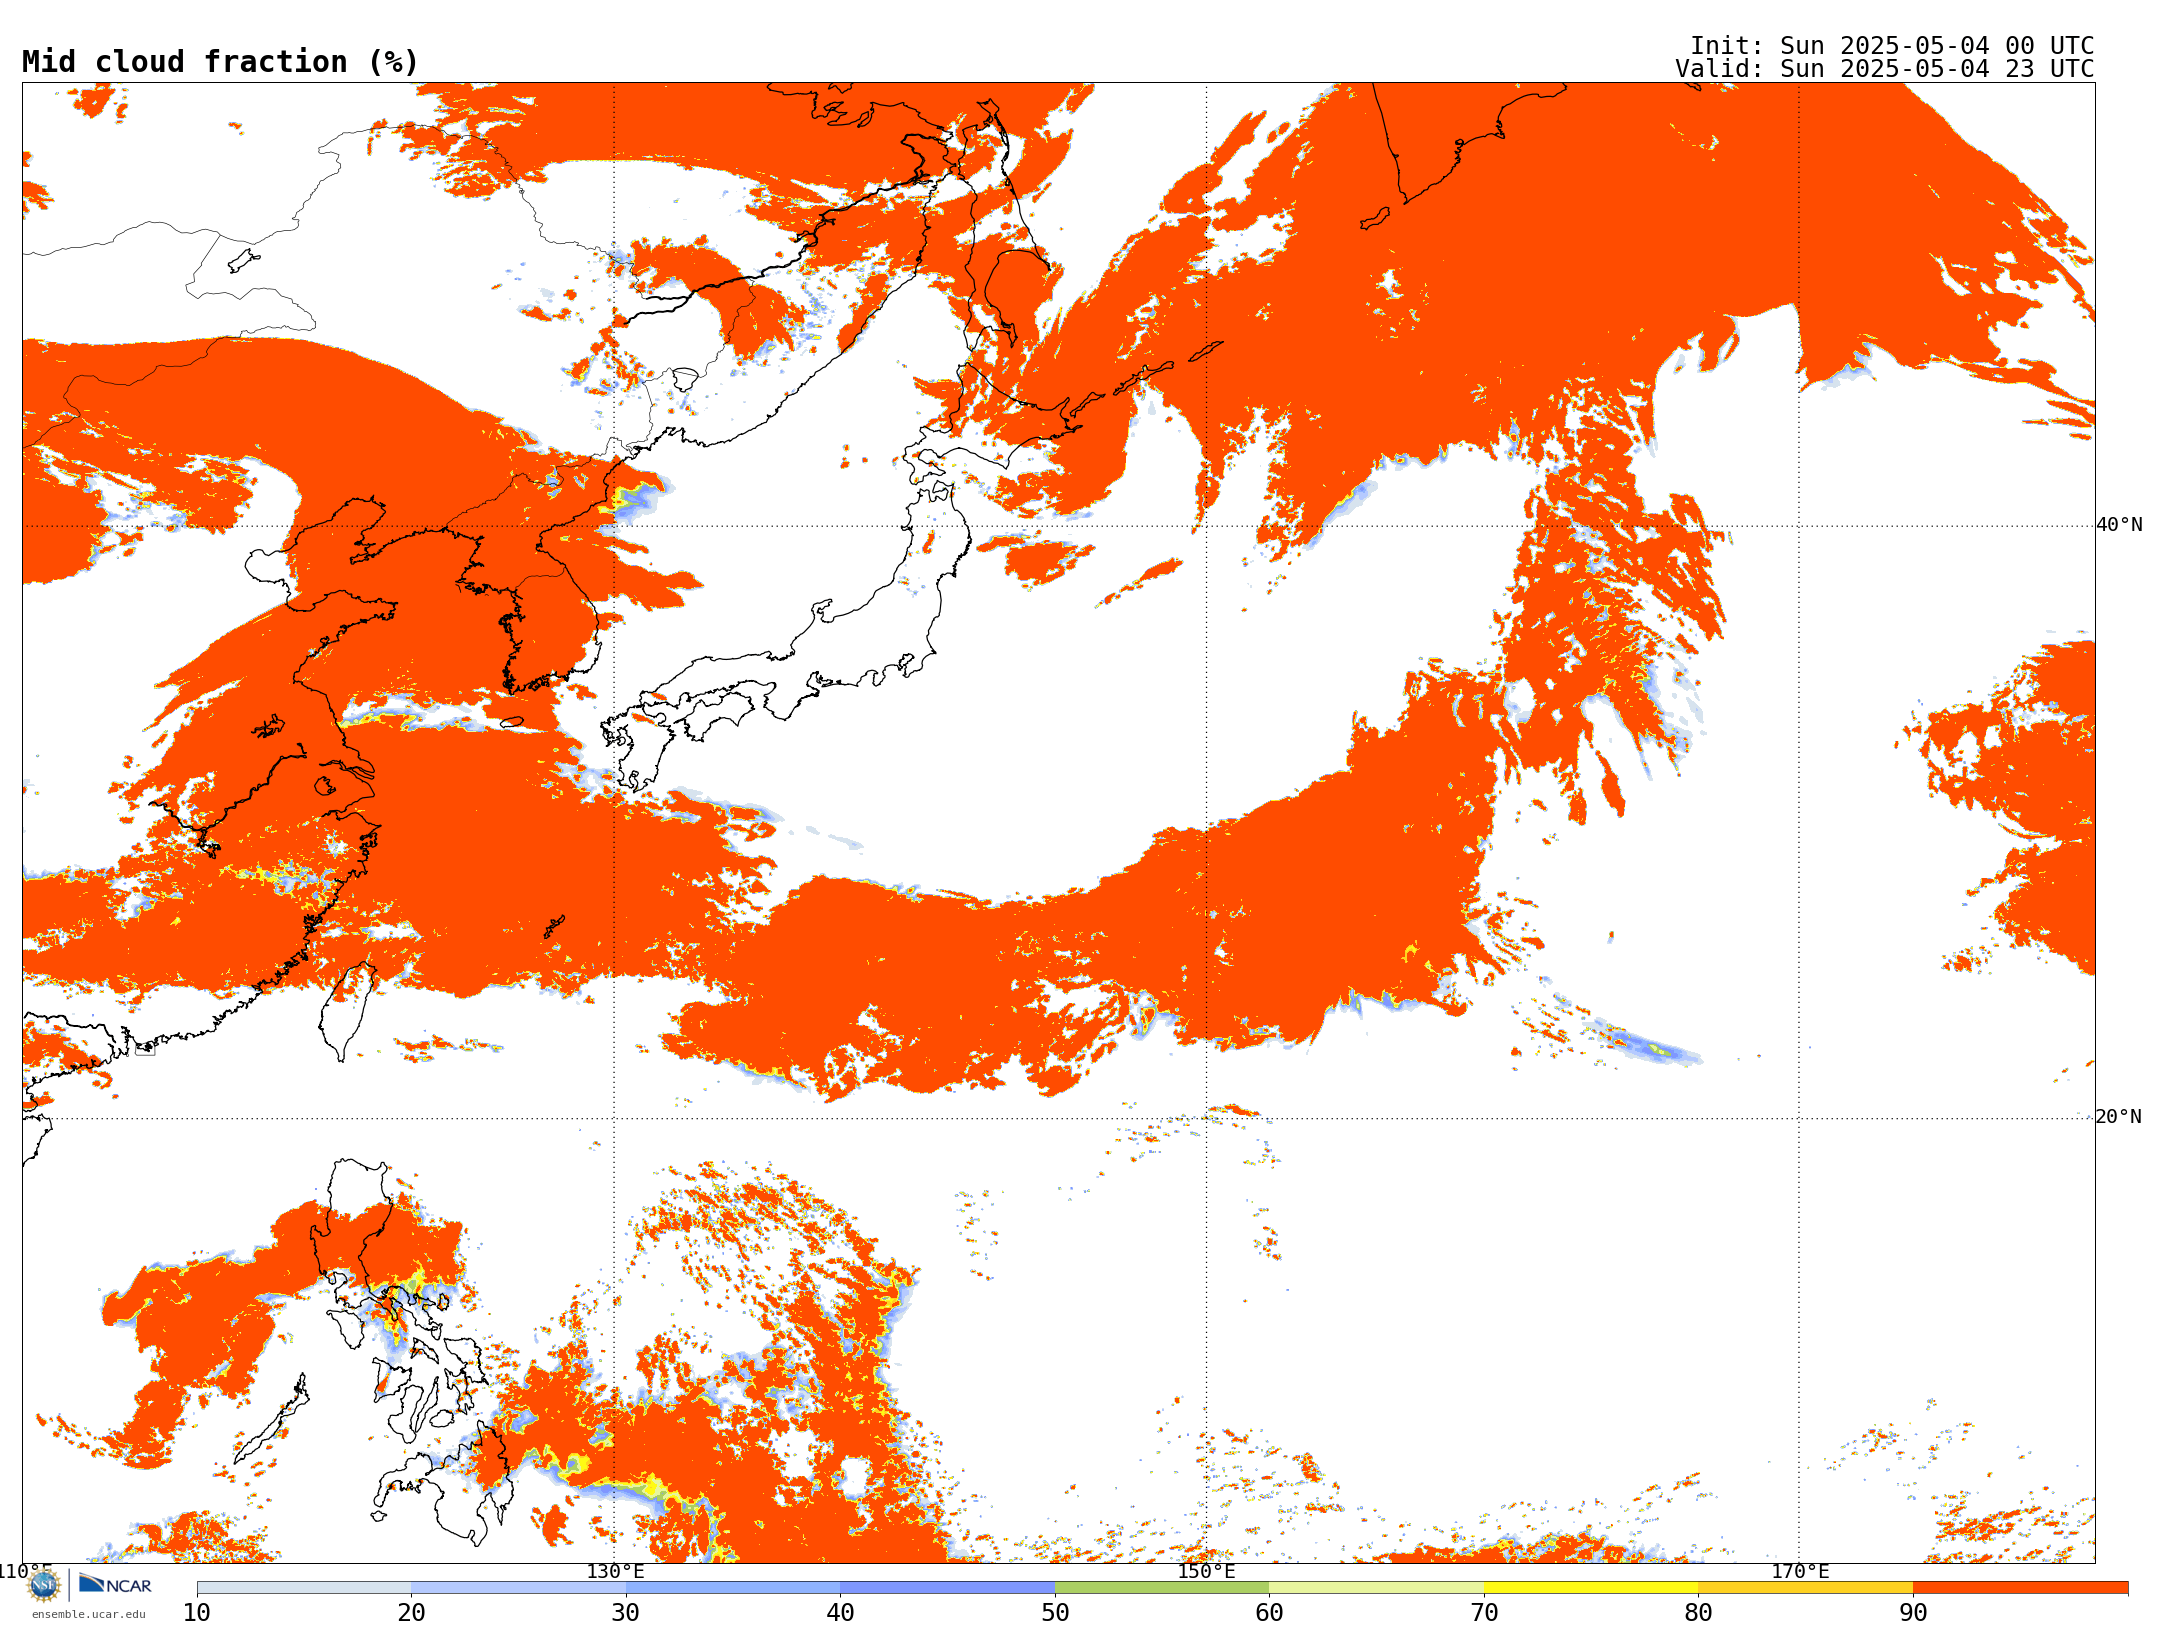This screenshot has height=1626, width=2160.
Task: Click the 130°E longitude label
Action: pyautogui.click(x=615, y=1572)
